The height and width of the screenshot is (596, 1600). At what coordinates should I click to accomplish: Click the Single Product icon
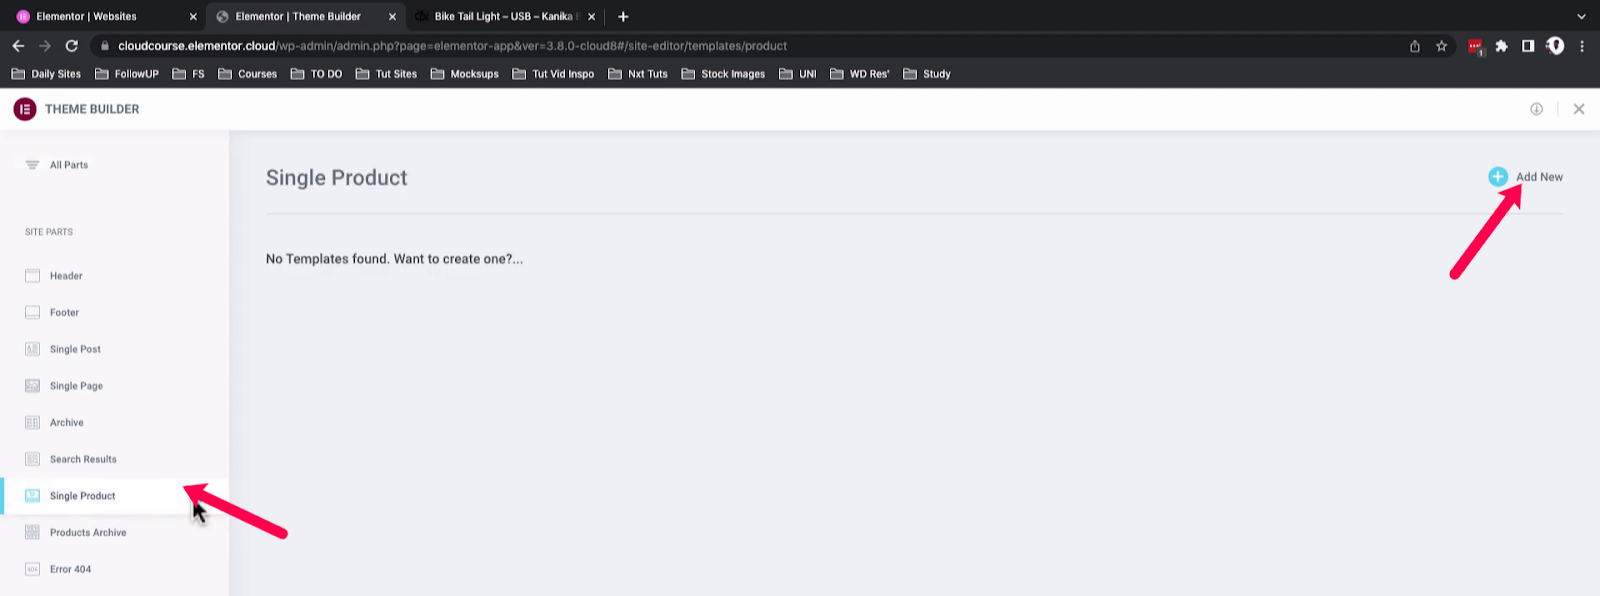point(32,496)
